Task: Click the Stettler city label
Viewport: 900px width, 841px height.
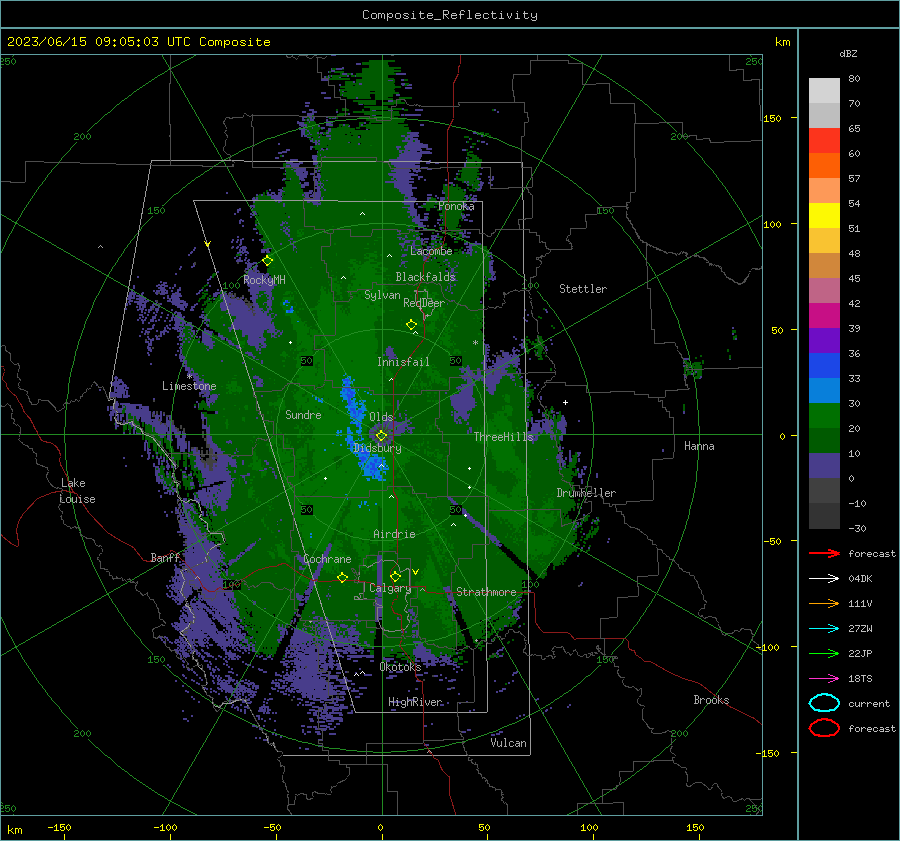Action: click(x=583, y=289)
